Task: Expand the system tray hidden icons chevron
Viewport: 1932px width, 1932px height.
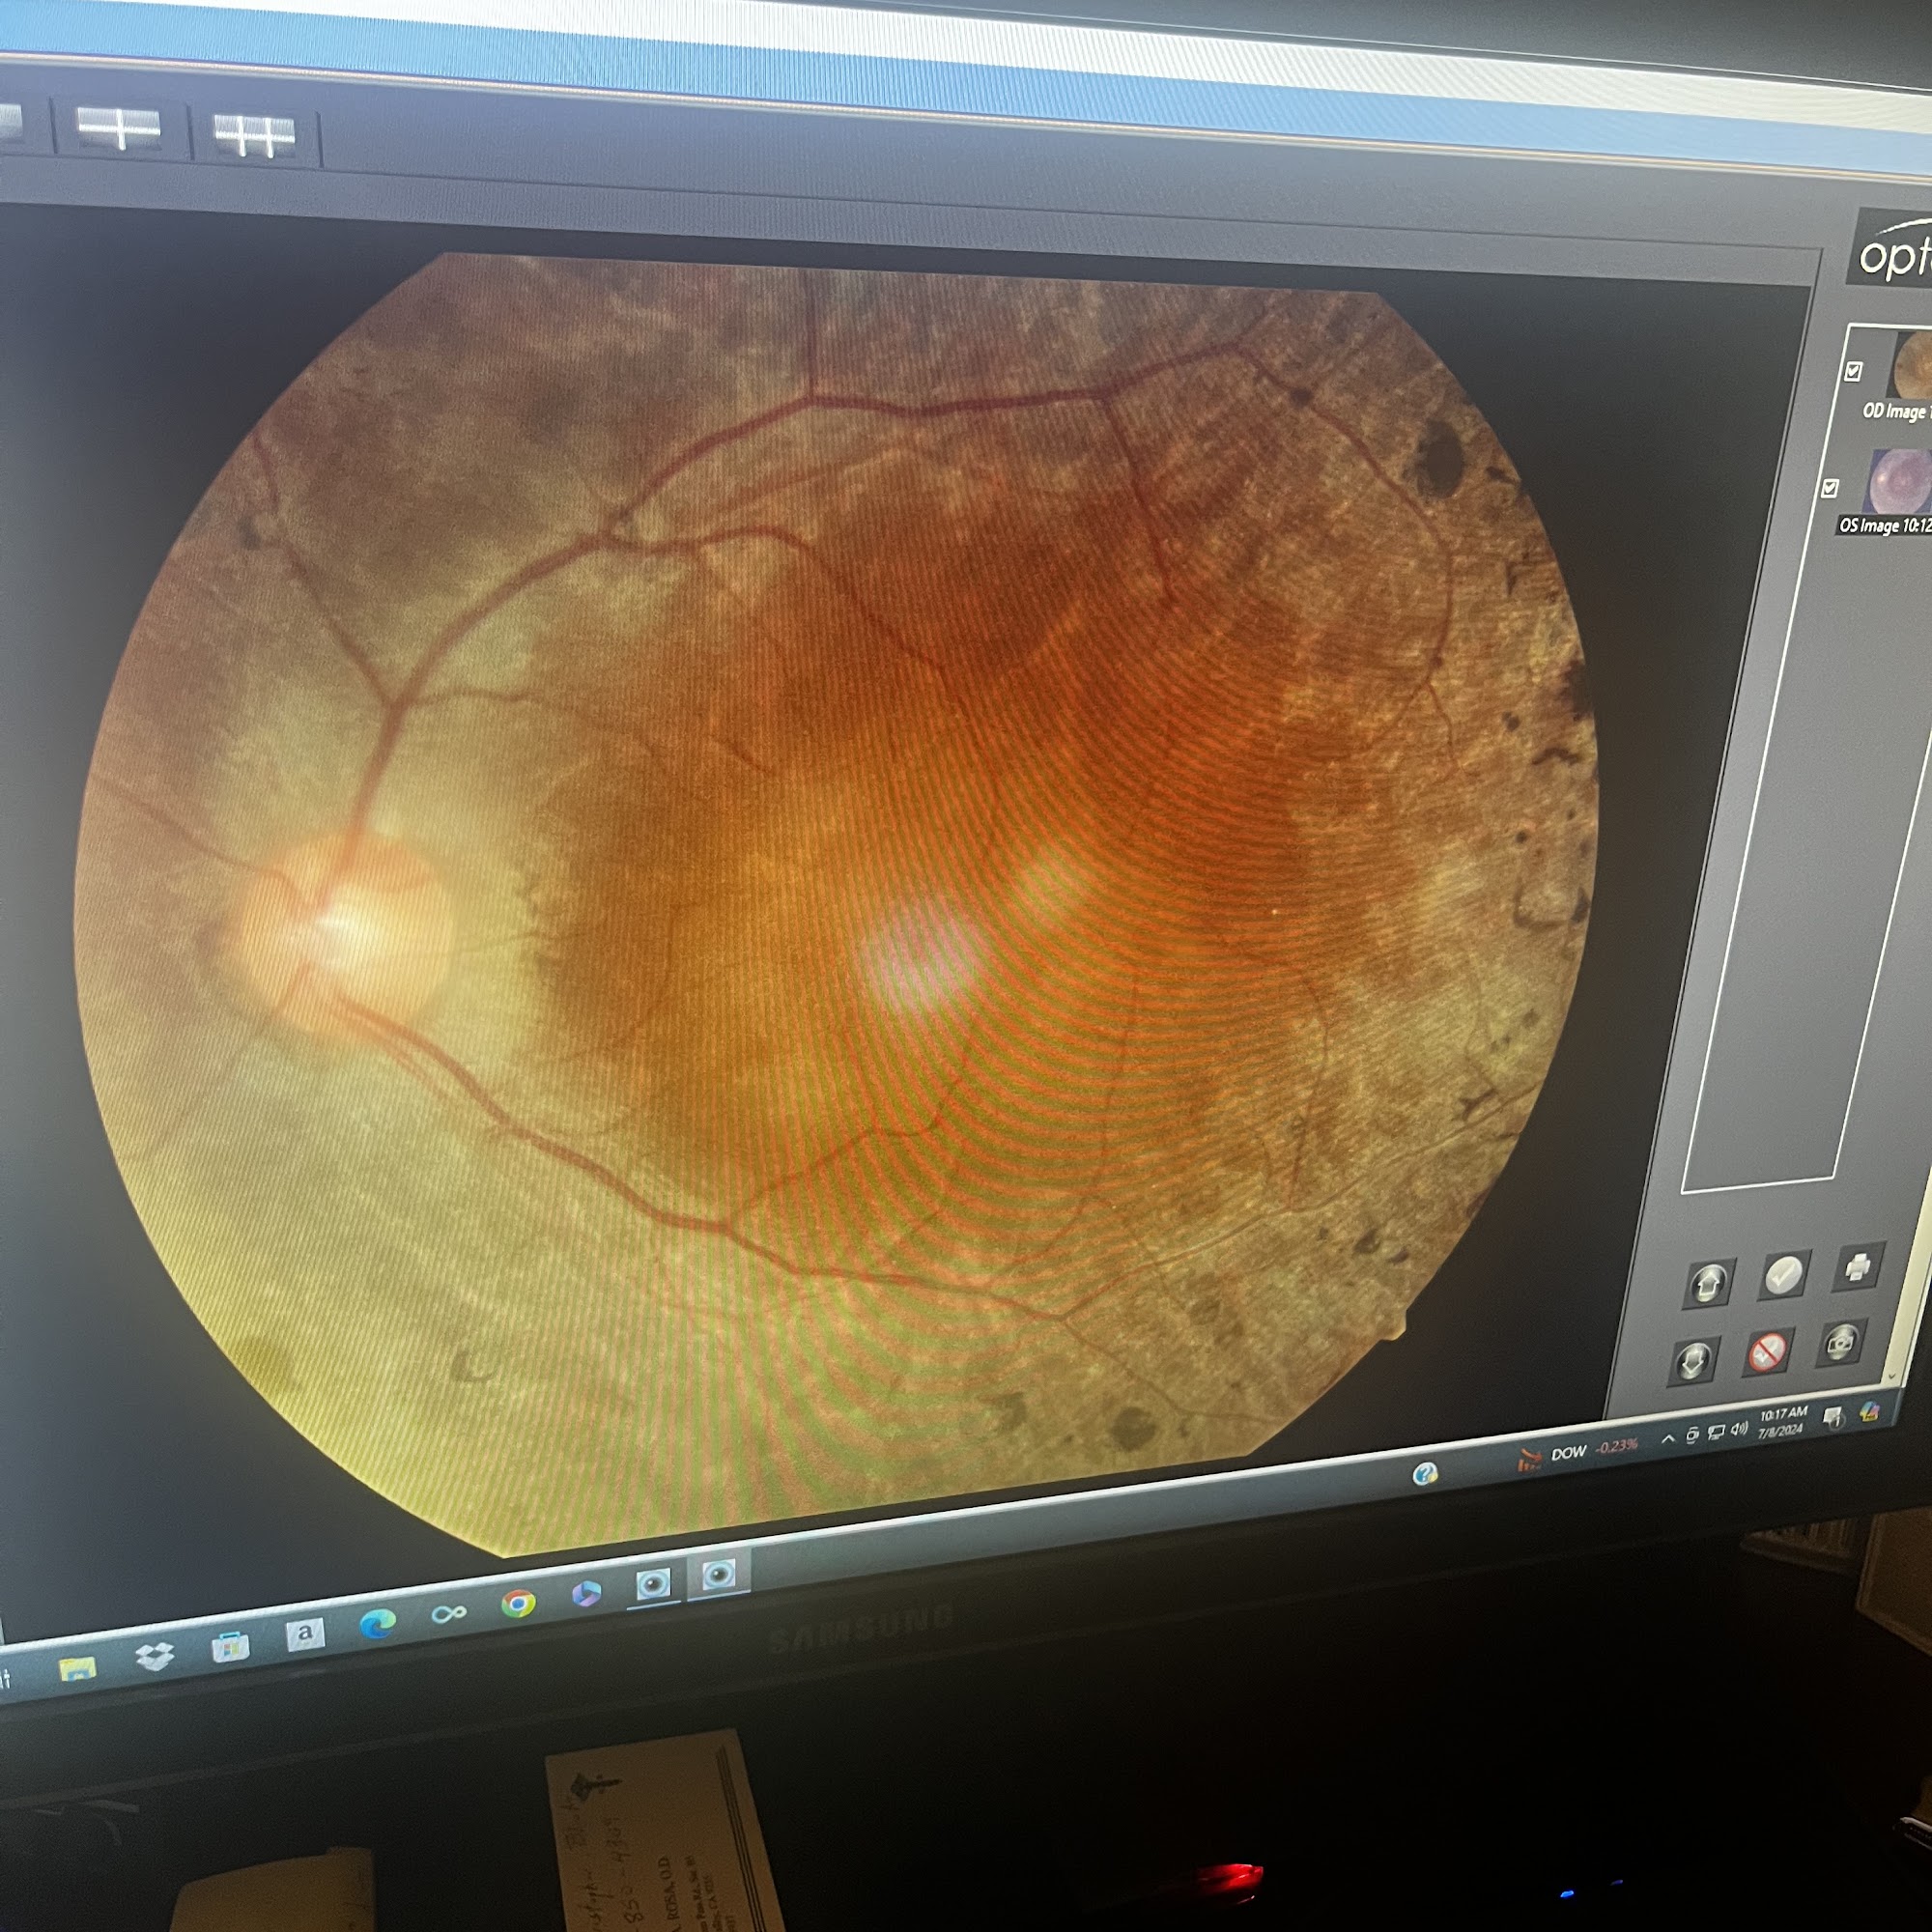Action: tap(1668, 1439)
